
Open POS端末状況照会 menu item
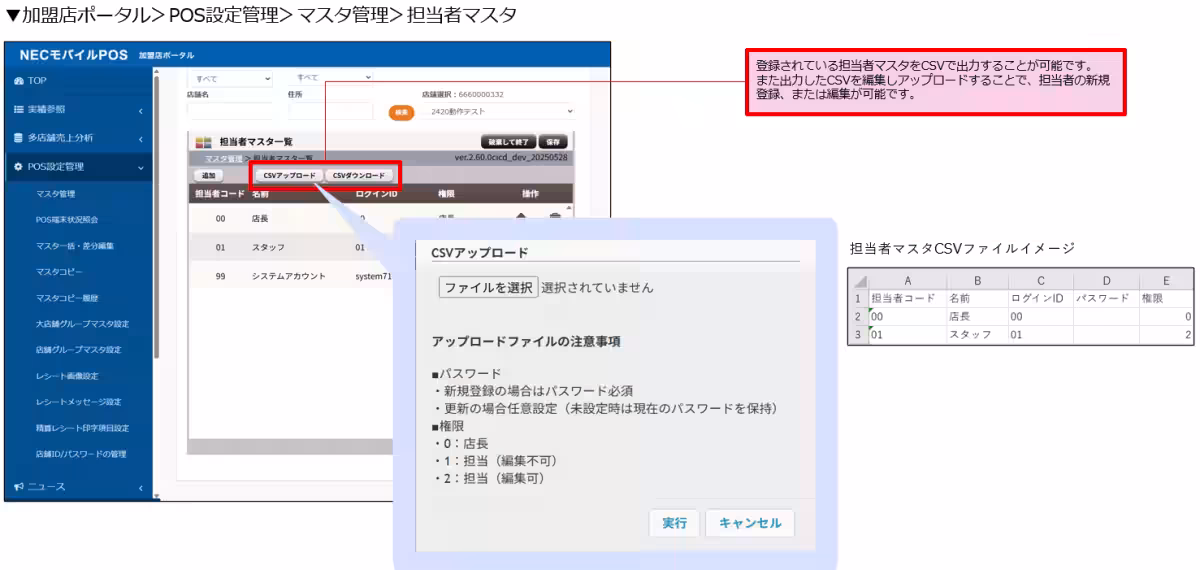pos(66,219)
